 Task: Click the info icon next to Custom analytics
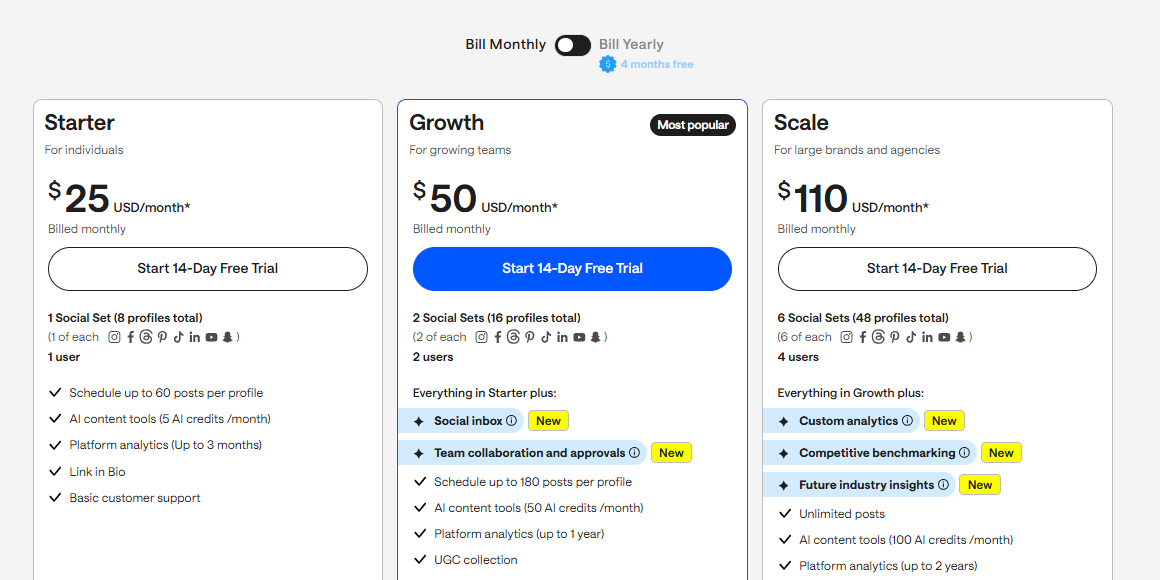pyautogui.click(x=907, y=421)
